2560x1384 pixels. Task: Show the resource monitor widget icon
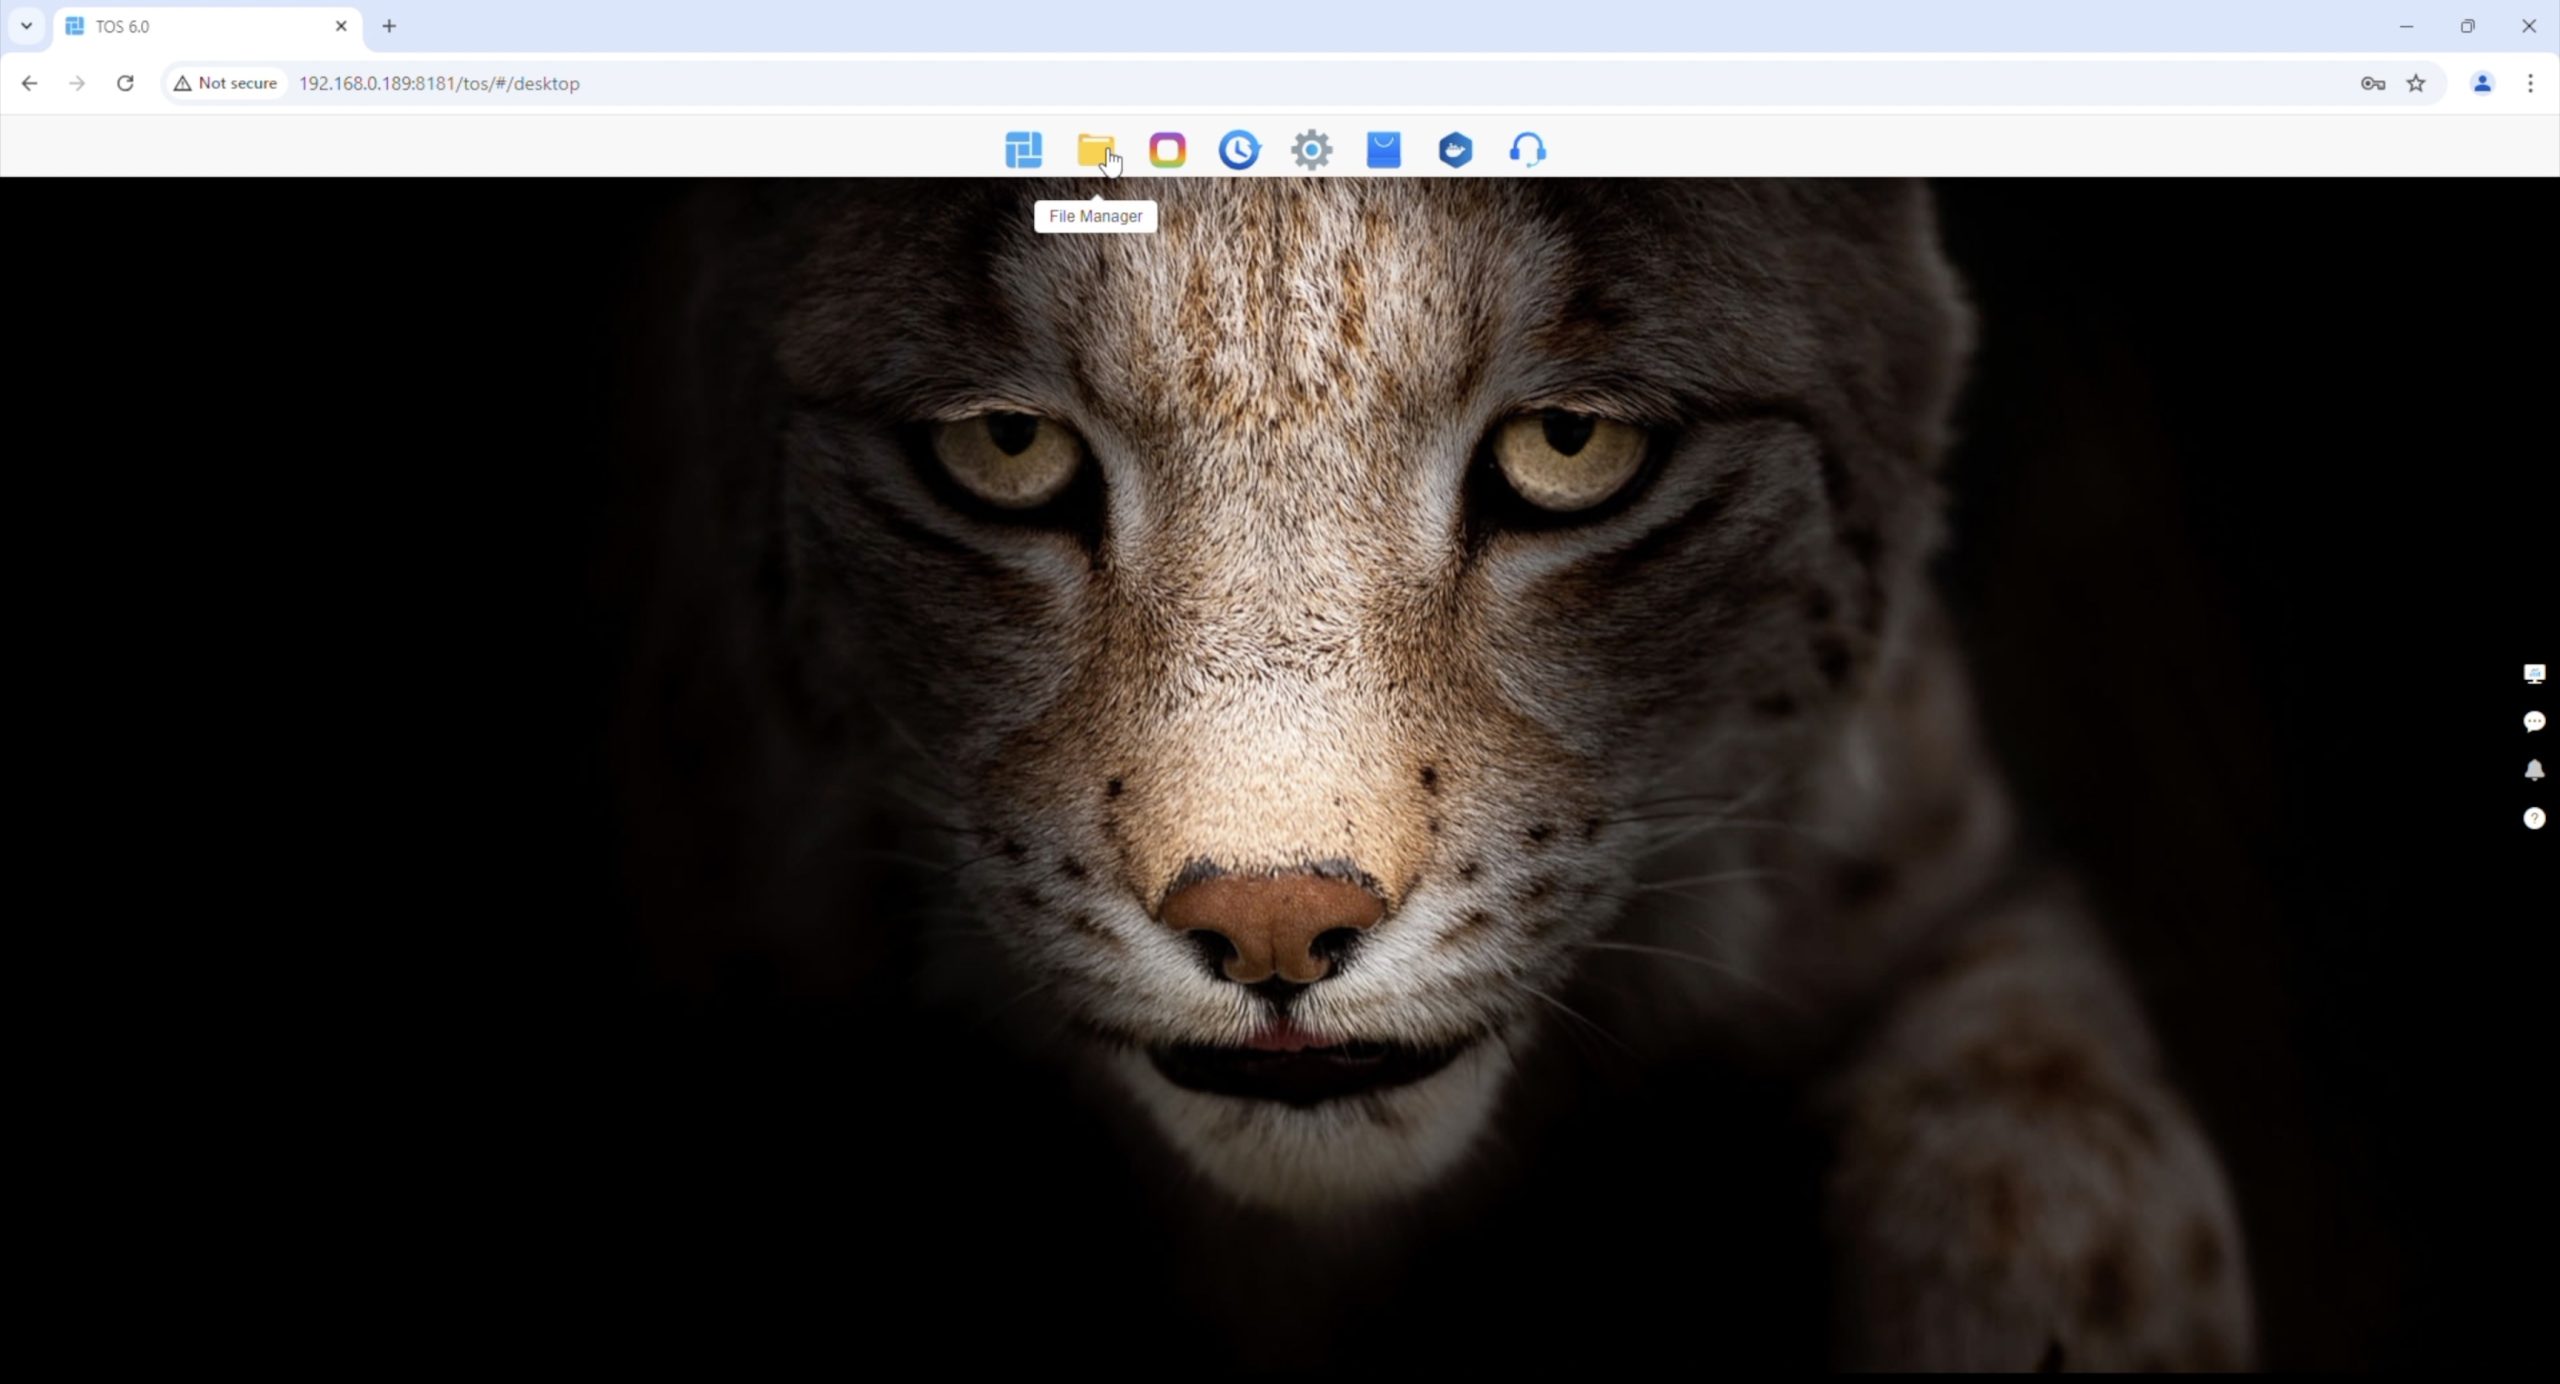2533,674
